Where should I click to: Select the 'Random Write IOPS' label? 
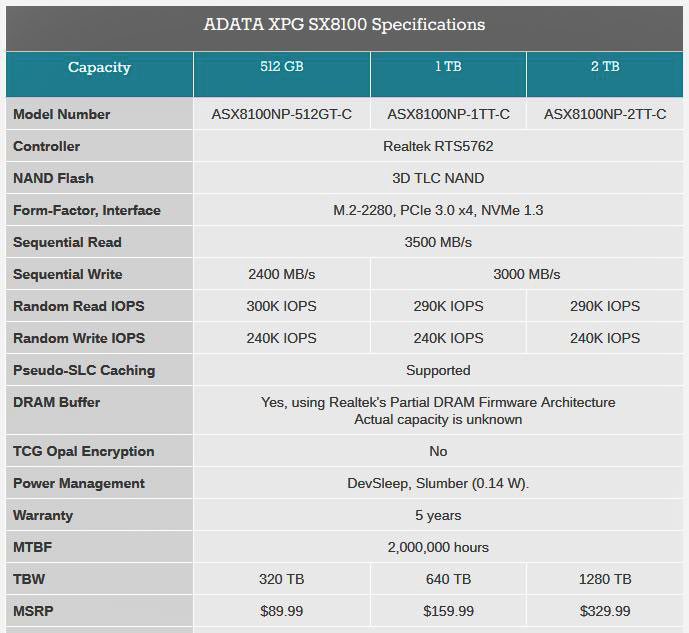[x=79, y=338]
